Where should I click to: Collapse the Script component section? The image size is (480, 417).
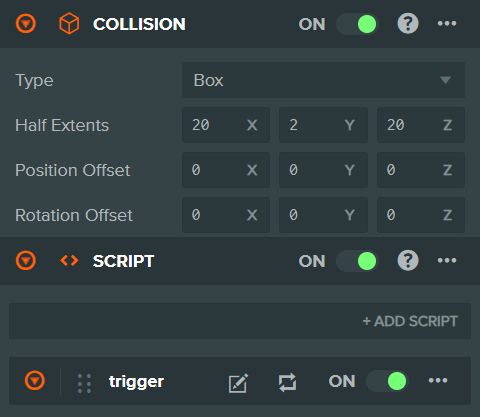(x=26, y=260)
